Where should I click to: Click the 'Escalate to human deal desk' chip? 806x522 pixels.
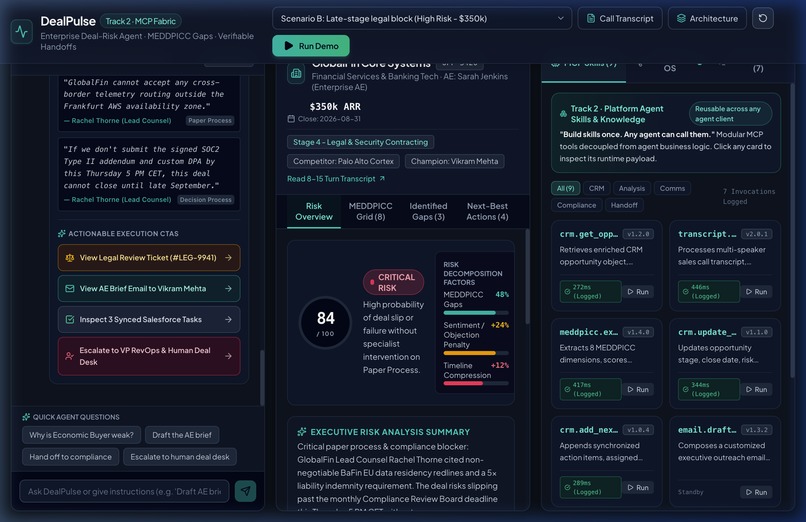[180, 457]
